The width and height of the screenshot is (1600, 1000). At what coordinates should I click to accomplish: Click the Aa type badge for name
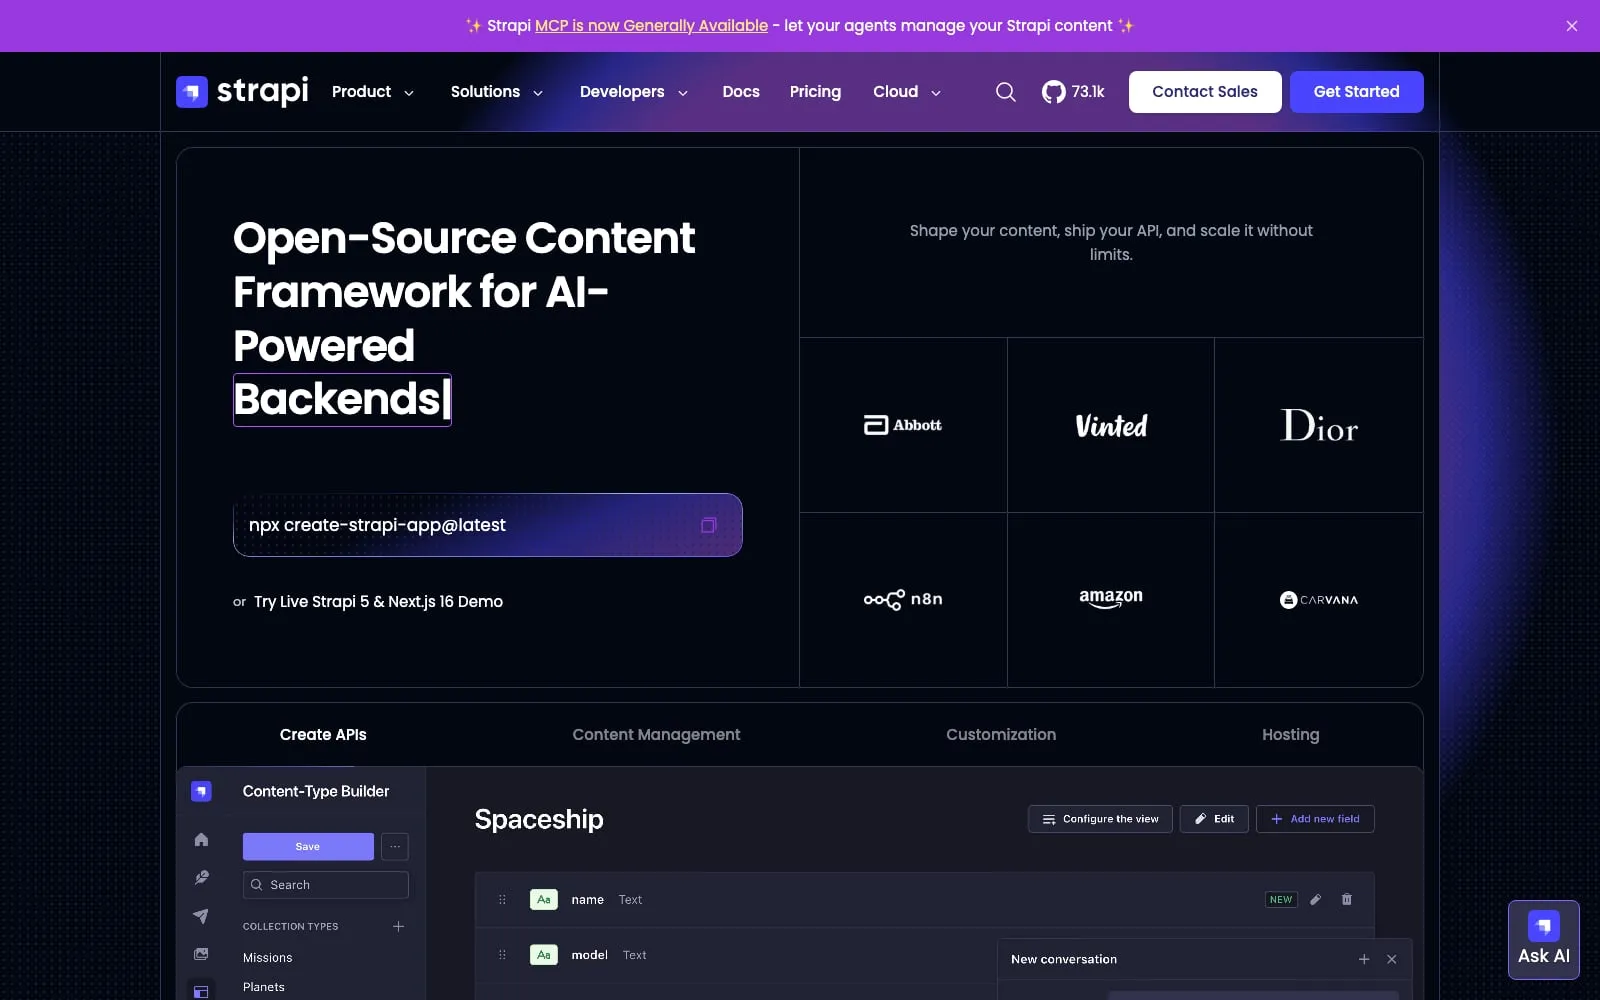(x=543, y=899)
